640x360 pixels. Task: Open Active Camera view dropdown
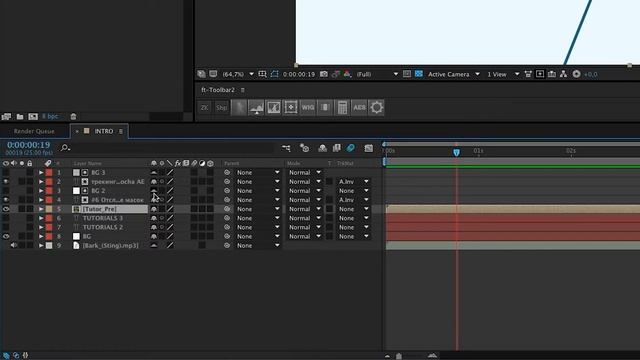pos(453,74)
